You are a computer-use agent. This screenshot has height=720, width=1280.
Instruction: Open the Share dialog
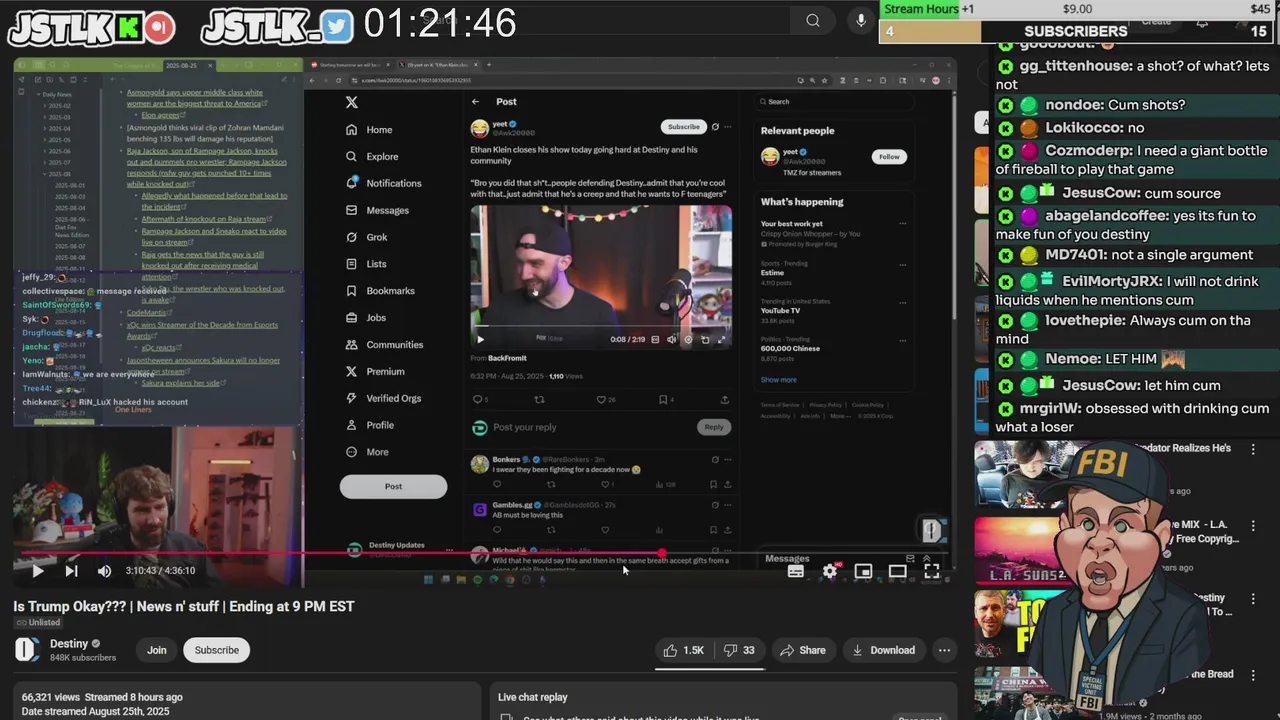(803, 650)
